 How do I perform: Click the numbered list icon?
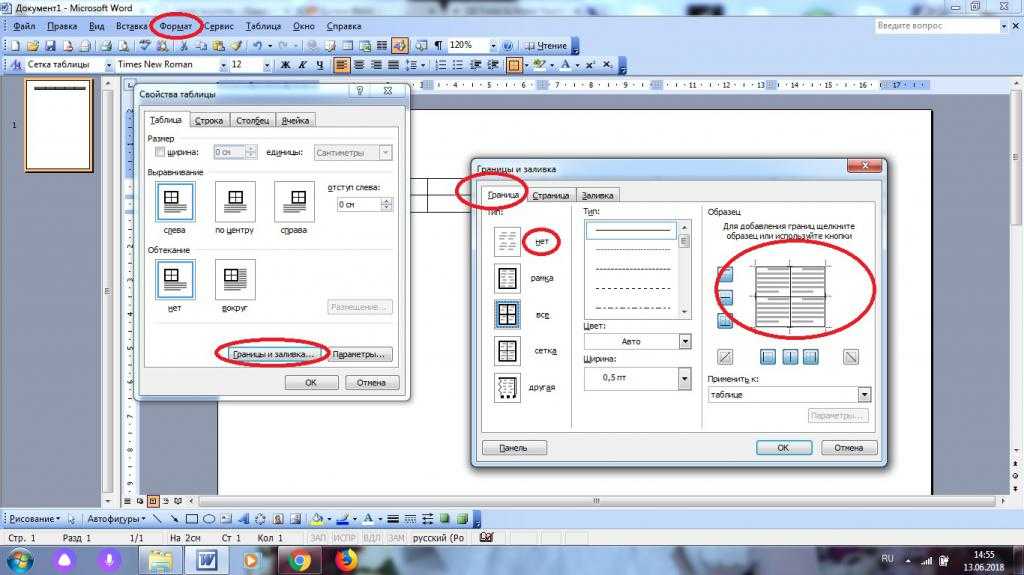pos(441,65)
